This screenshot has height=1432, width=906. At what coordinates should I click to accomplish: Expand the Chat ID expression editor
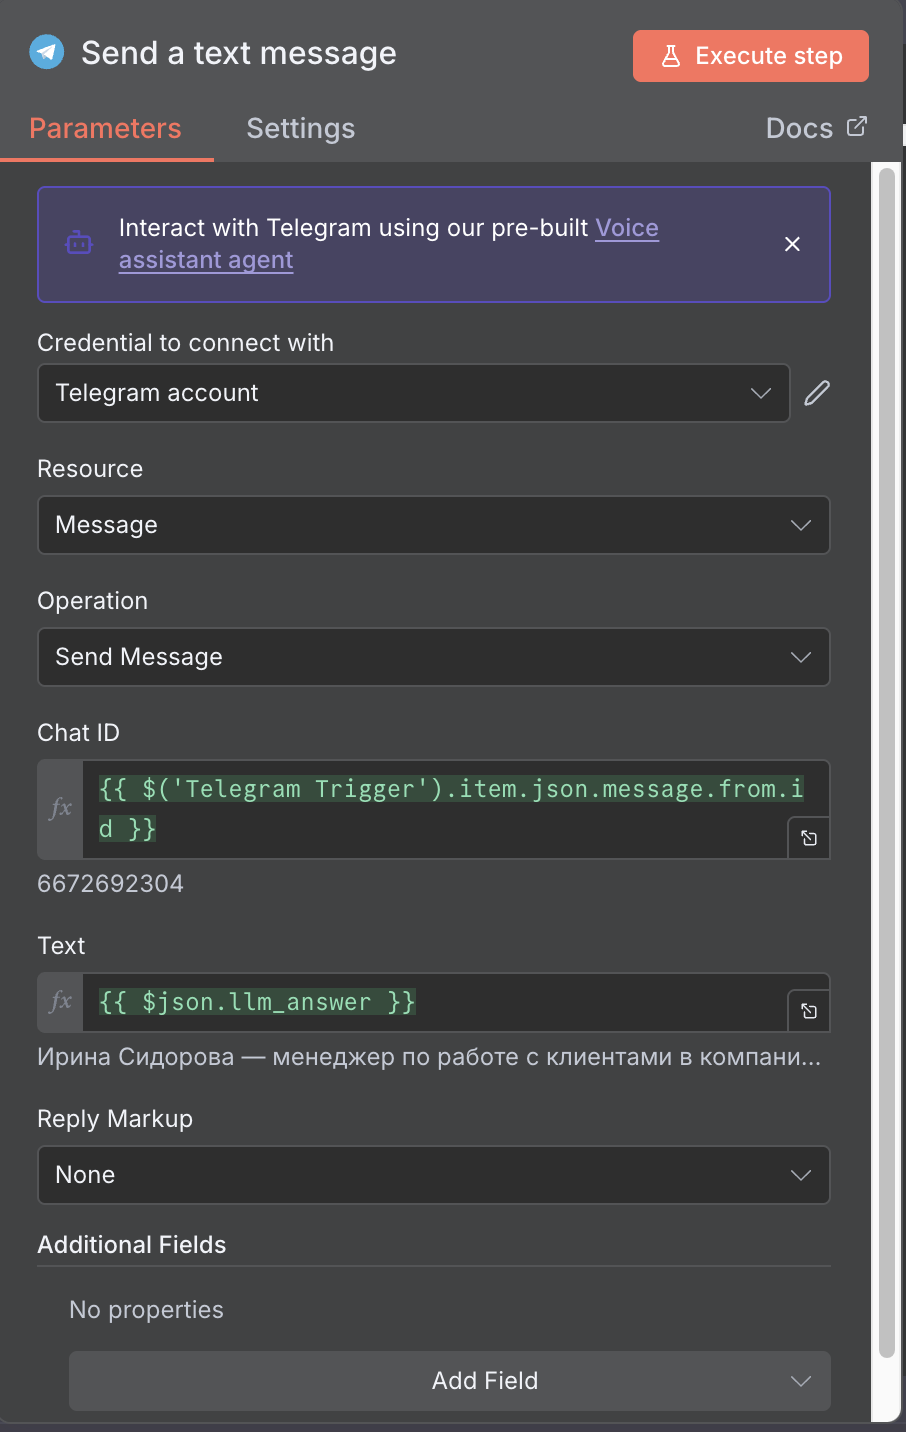809,838
